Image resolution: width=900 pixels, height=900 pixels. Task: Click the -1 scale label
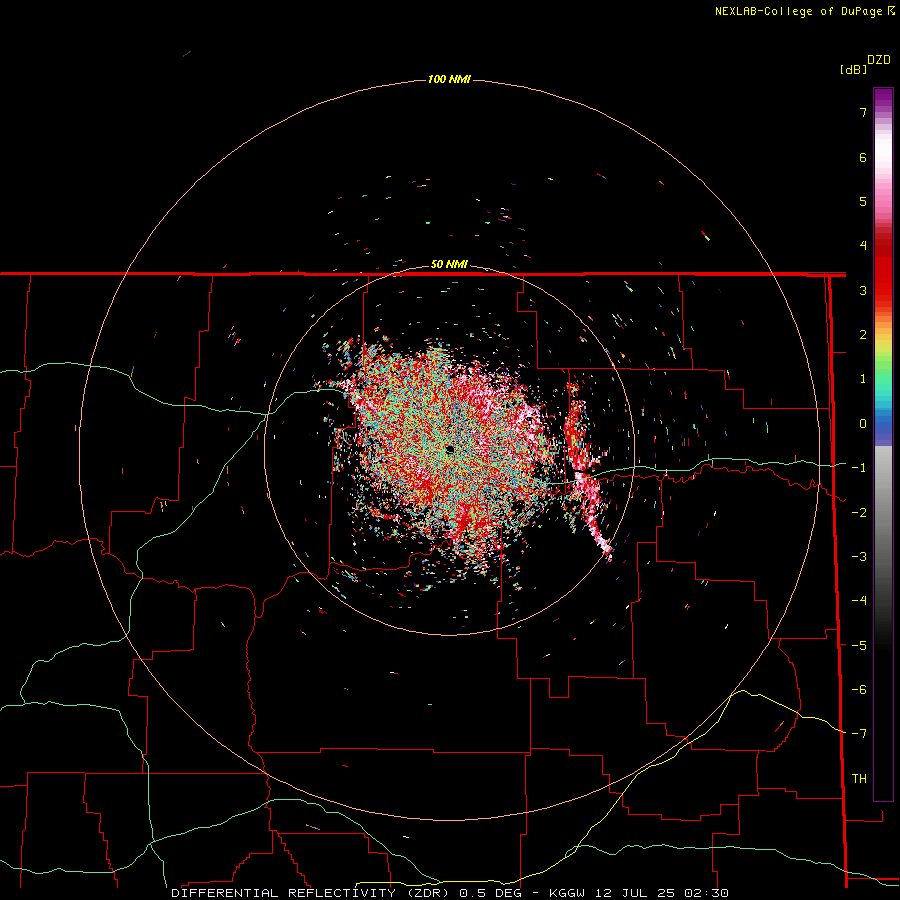point(859,468)
